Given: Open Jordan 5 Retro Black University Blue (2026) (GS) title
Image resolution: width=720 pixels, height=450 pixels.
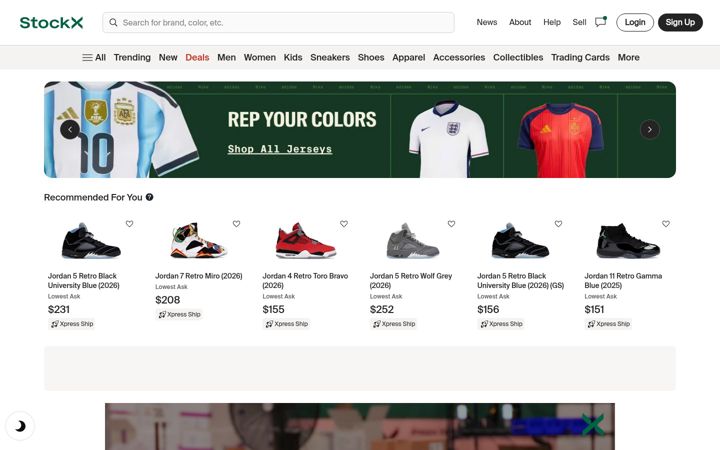Looking at the screenshot, I should click(521, 281).
